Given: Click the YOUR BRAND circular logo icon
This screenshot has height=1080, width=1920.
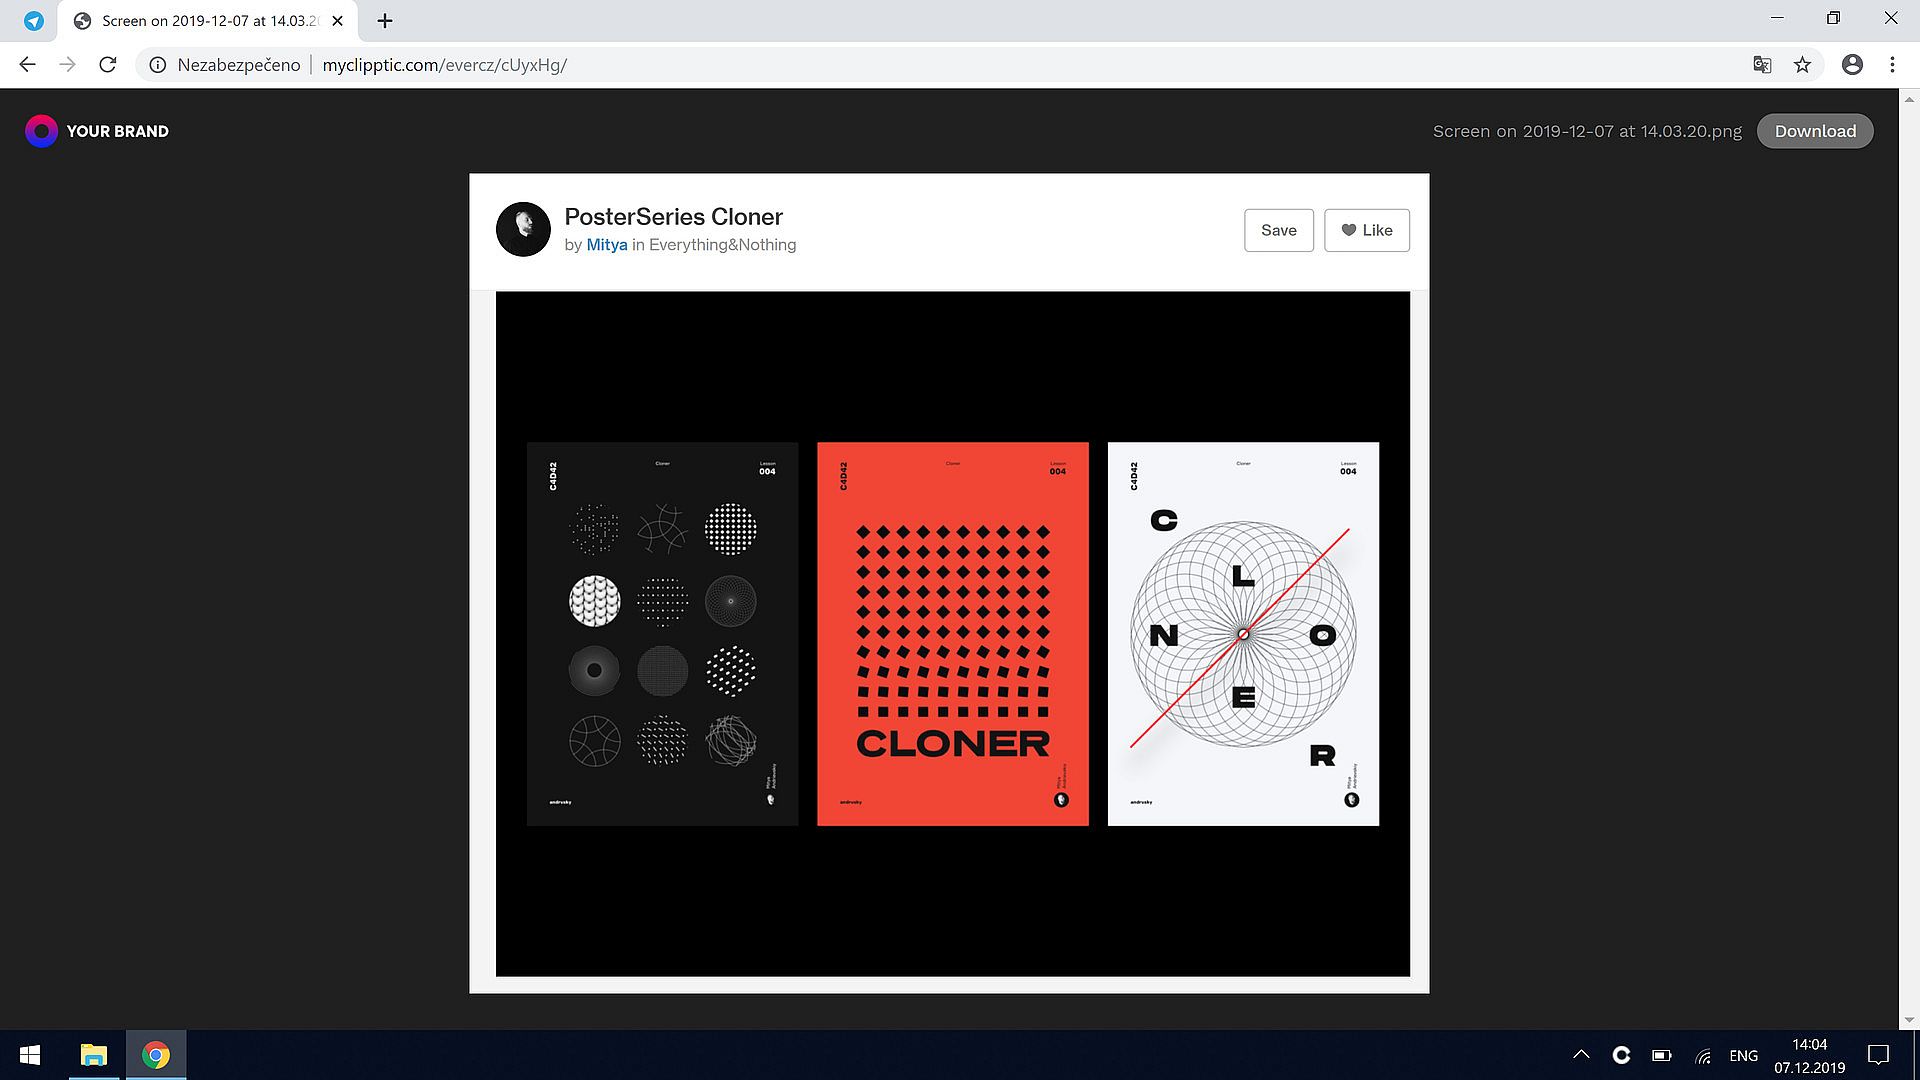Looking at the screenshot, I should pos(41,131).
